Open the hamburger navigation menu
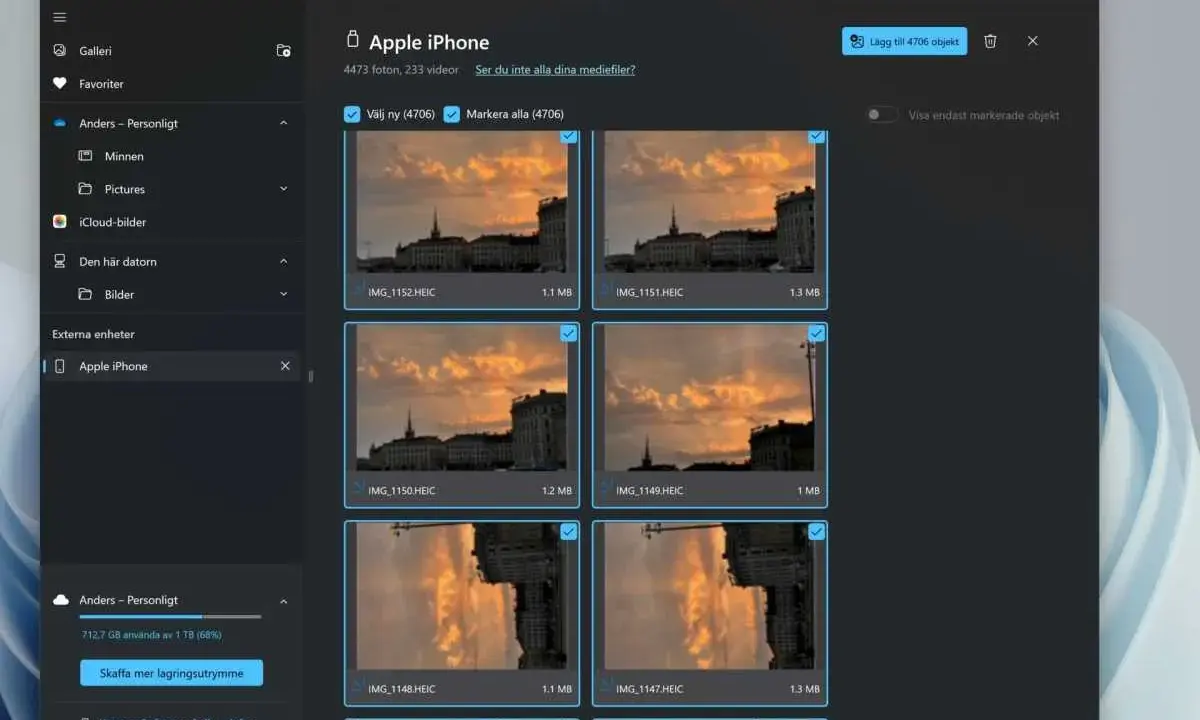 (60, 17)
